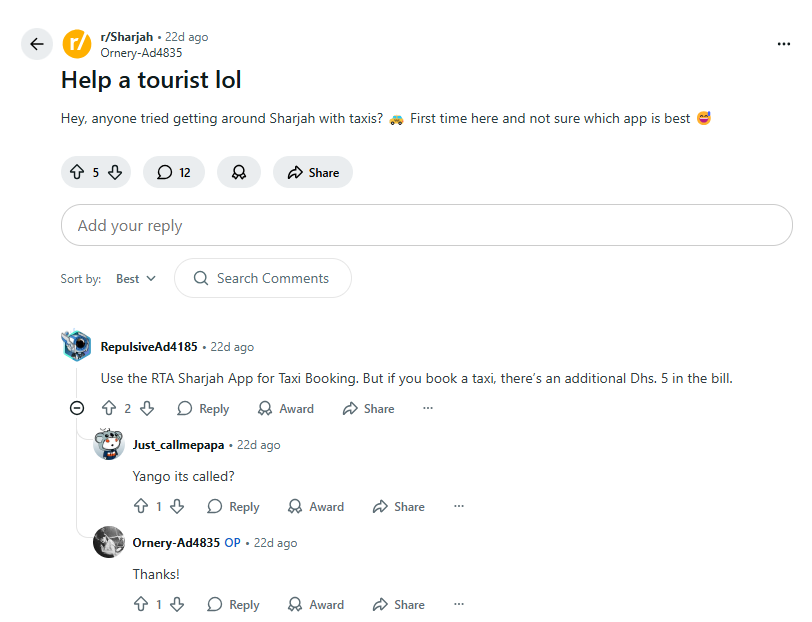812x622 pixels.
Task: Open the r/Sharjah subreddit link
Action: (x=127, y=37)
